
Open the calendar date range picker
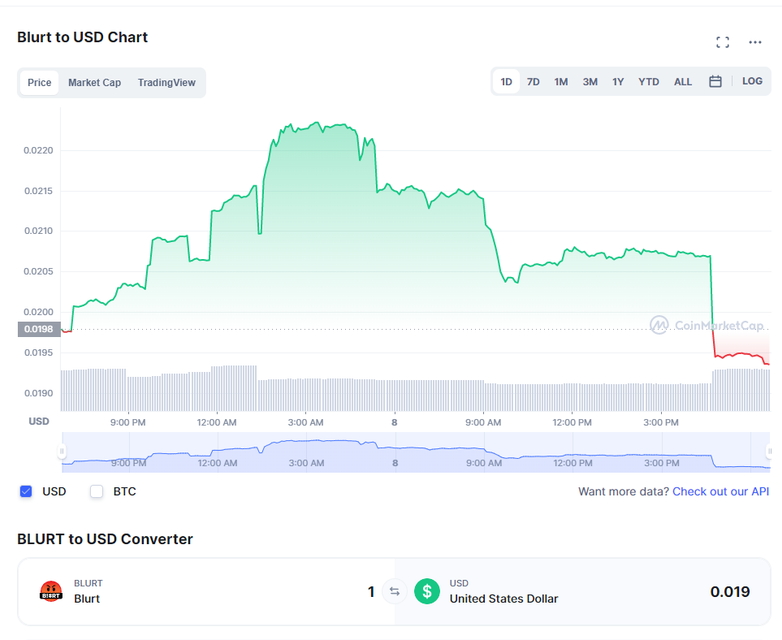(x=715, y=81)
